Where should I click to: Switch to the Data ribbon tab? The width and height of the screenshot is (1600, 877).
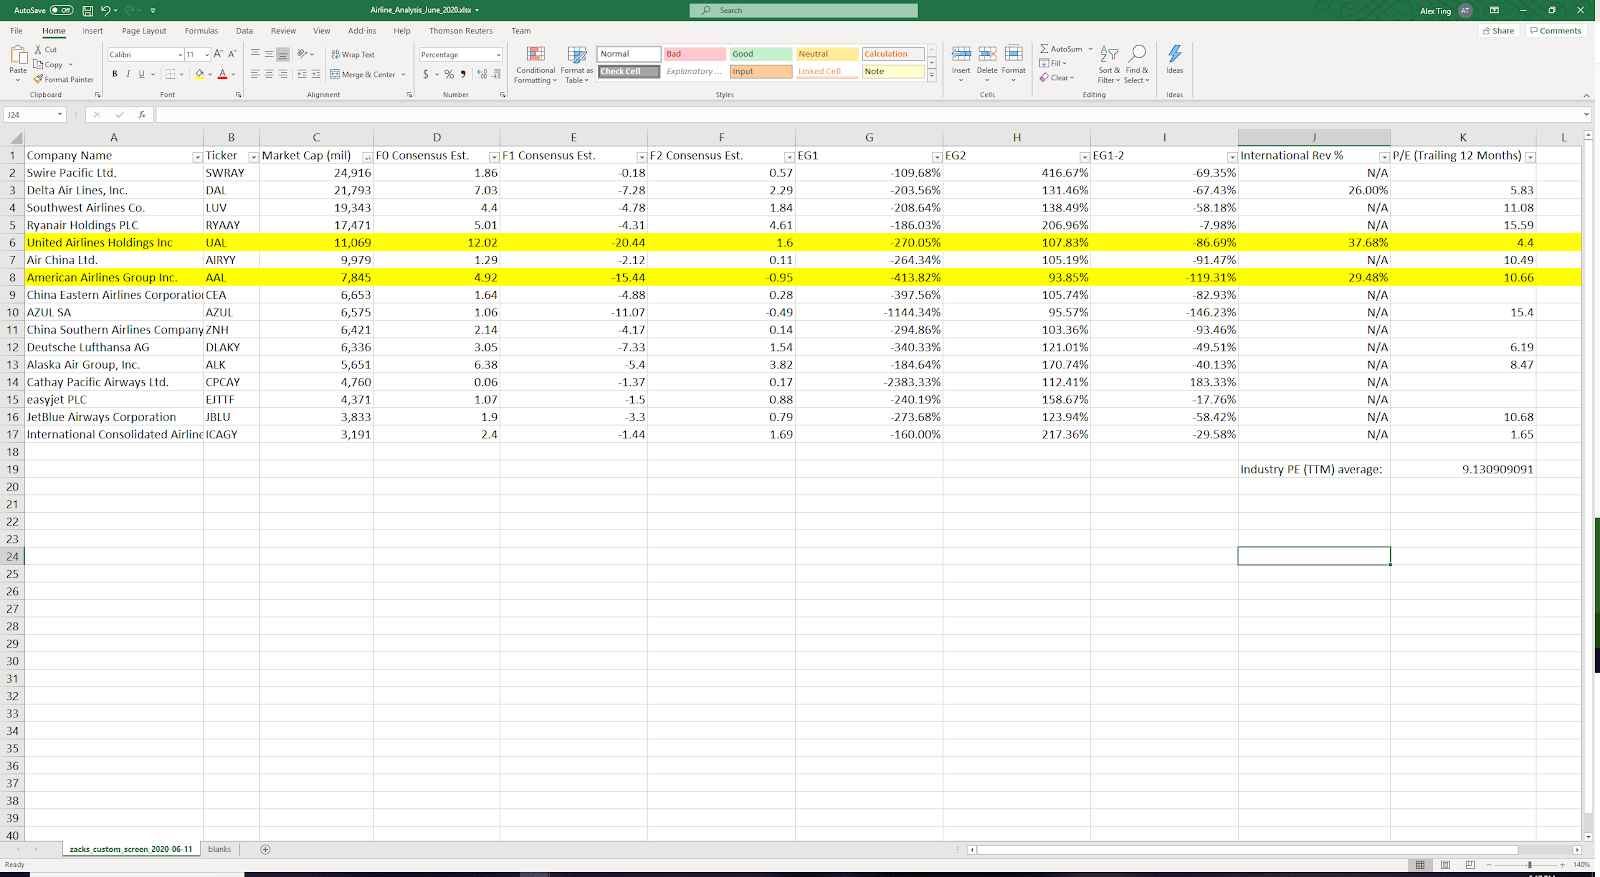click(244, 31)
